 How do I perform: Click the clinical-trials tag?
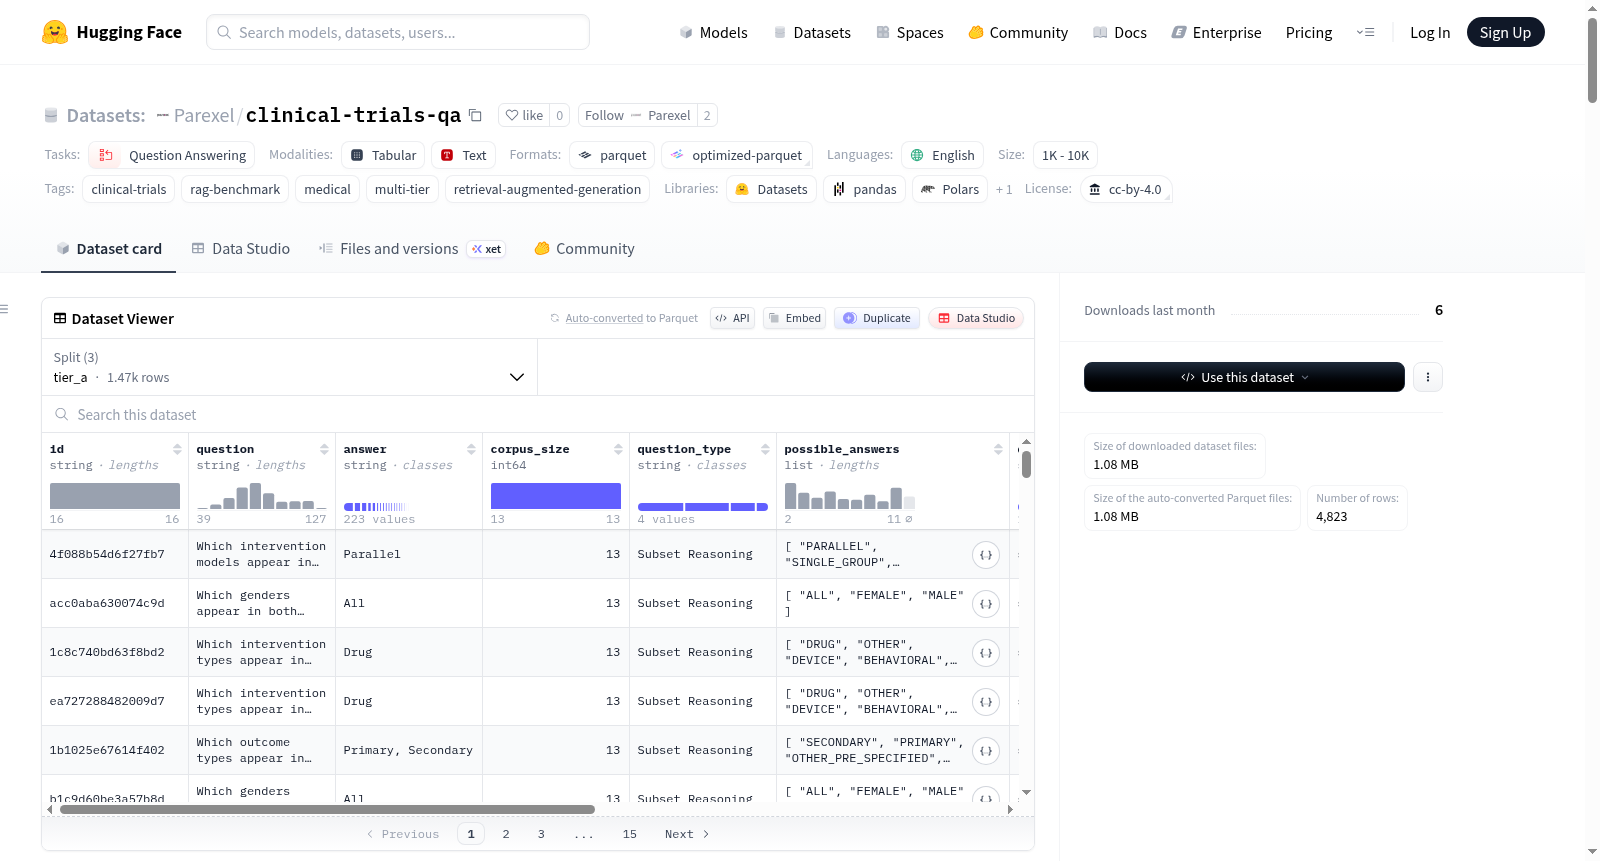click(x=129, y=189)
